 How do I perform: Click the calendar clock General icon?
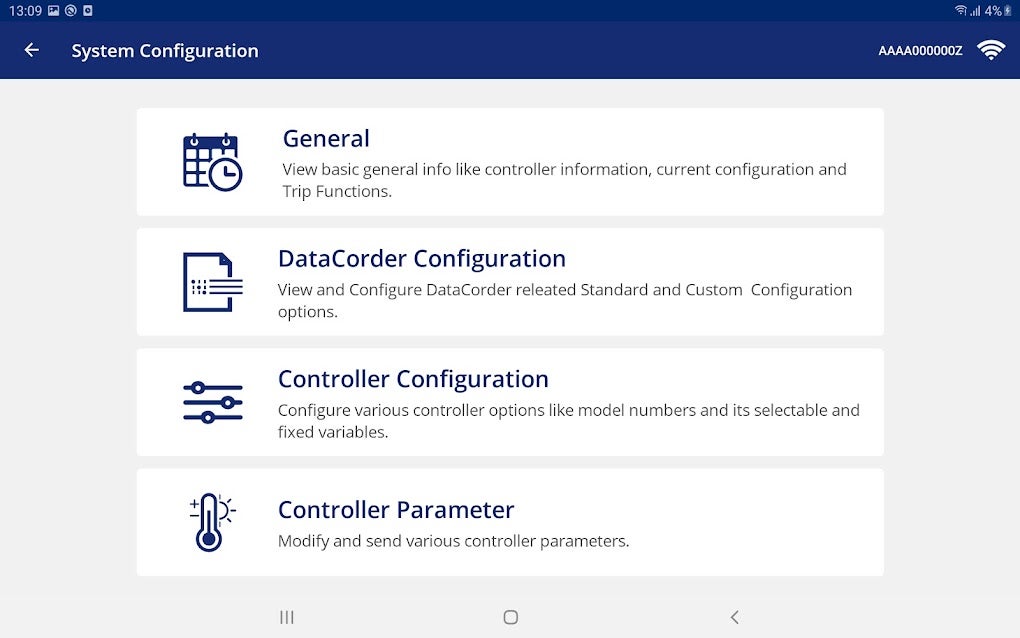[x=212, y=161]
